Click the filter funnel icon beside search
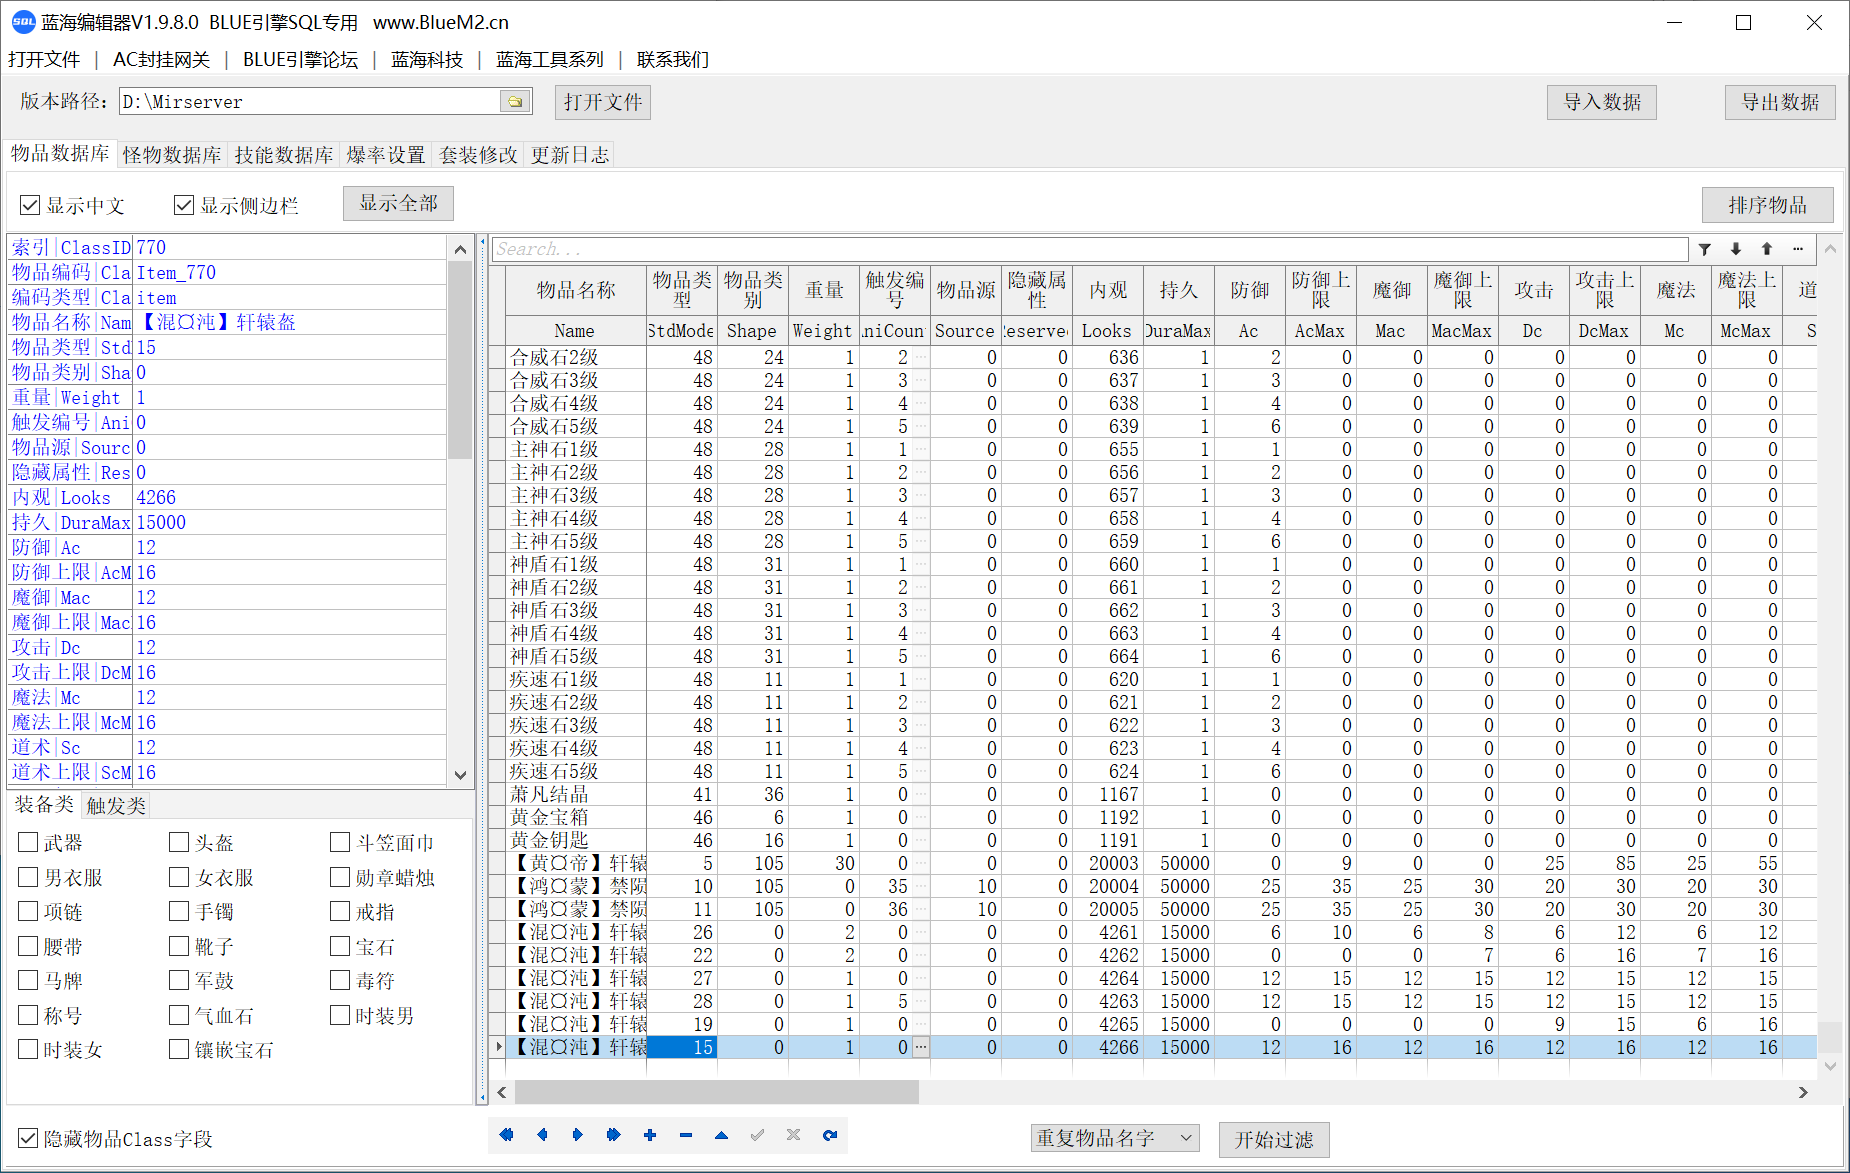This screenshot has height=1173, width=1850. (x=1705, y=249)
